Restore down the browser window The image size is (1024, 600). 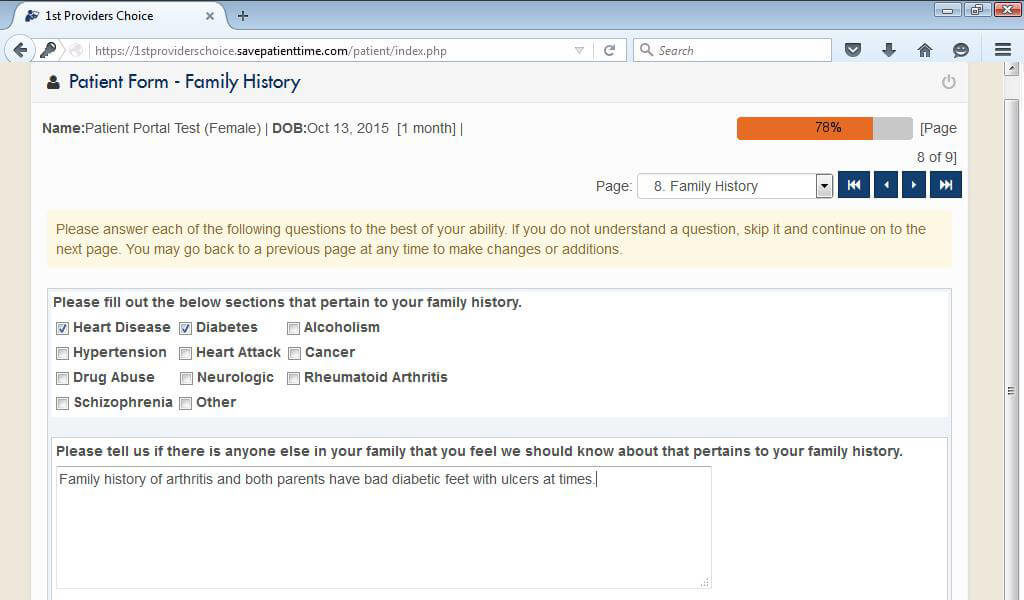coord(977,10)
